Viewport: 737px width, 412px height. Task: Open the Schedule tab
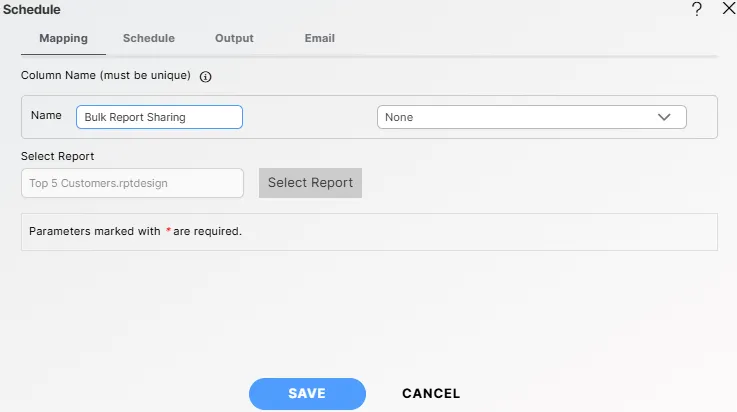pyautogui.click(x=148, y=39)
